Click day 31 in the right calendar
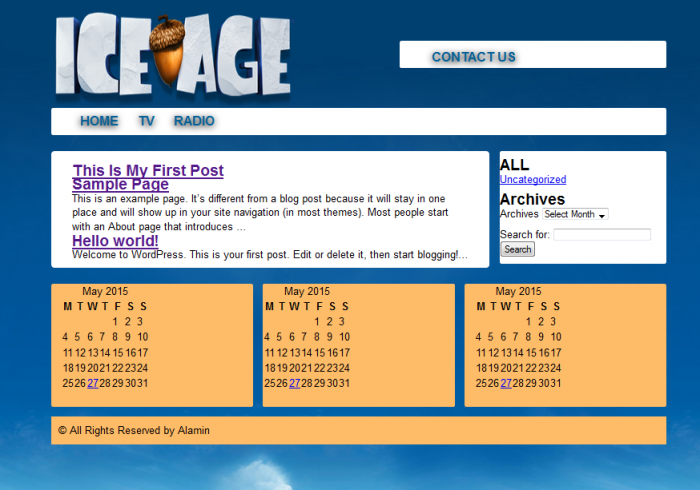Viewport: 700px width, 490px height. click(555, 383)
